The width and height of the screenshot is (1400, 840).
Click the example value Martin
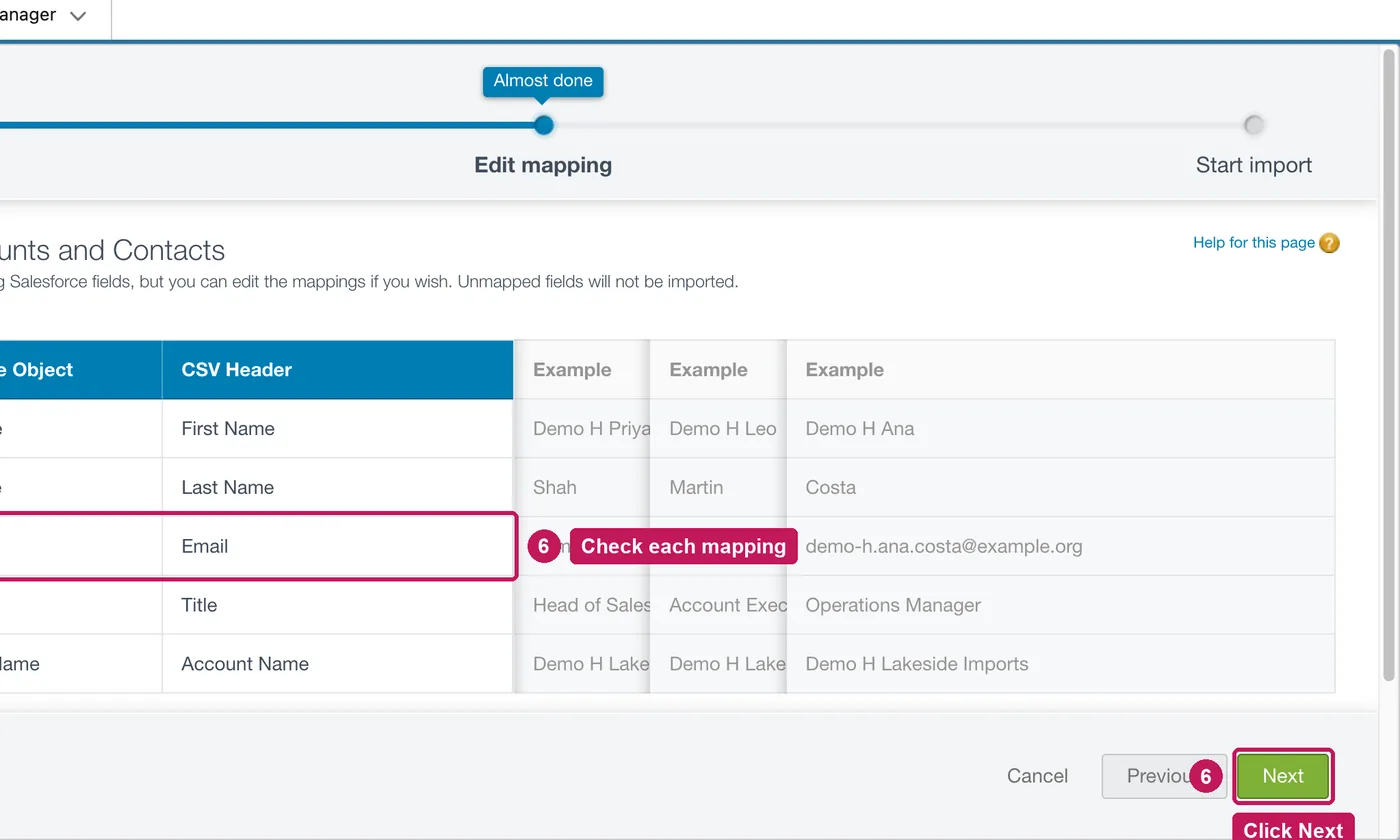[x=696, y=488]
